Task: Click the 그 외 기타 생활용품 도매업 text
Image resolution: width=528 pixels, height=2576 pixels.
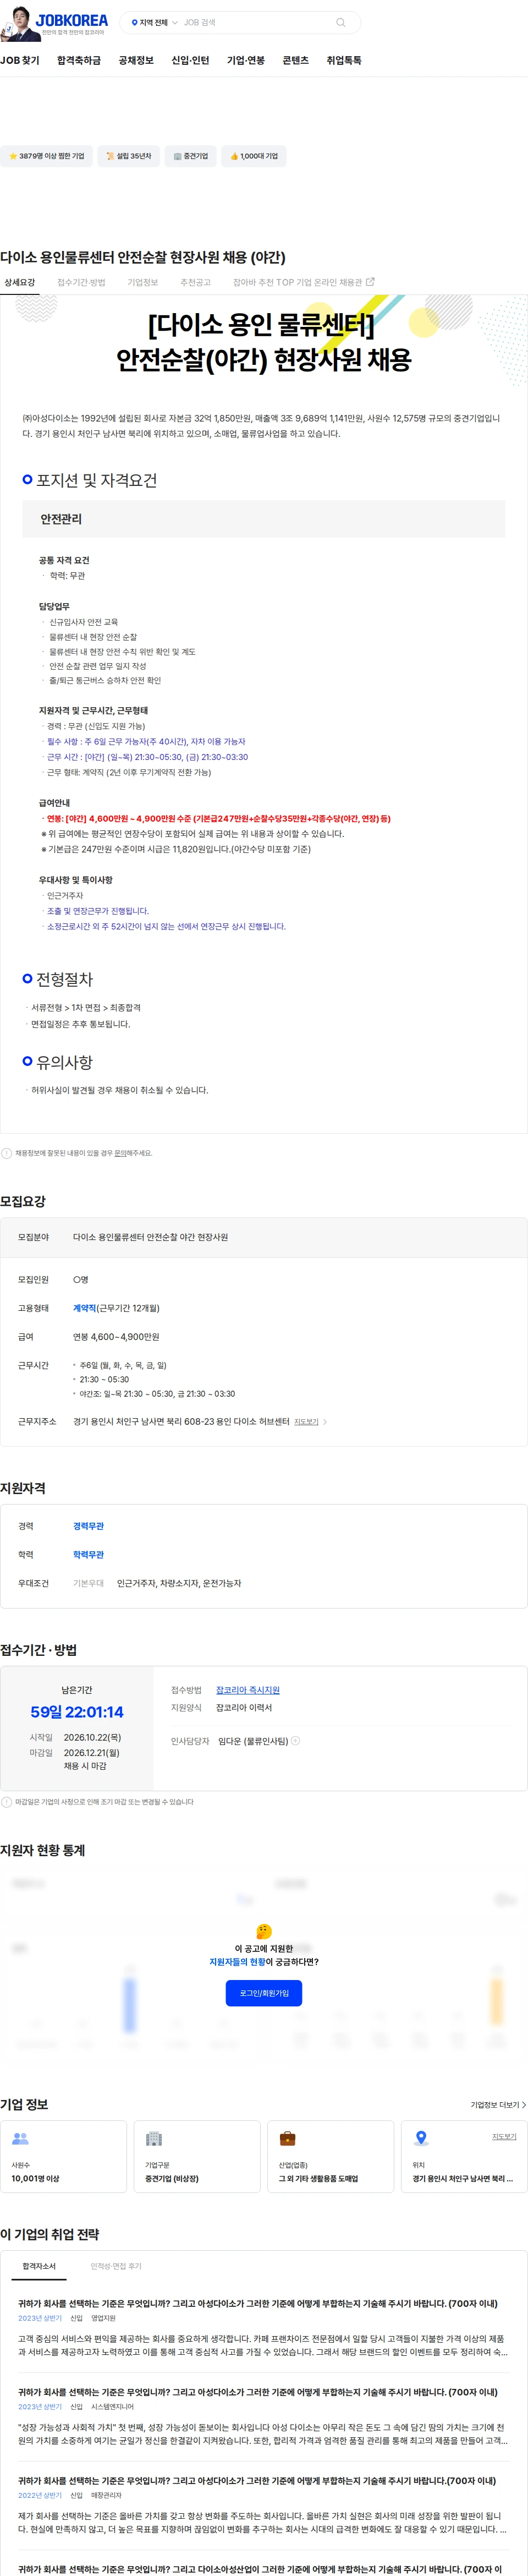Action: [x=318, y=2179]
